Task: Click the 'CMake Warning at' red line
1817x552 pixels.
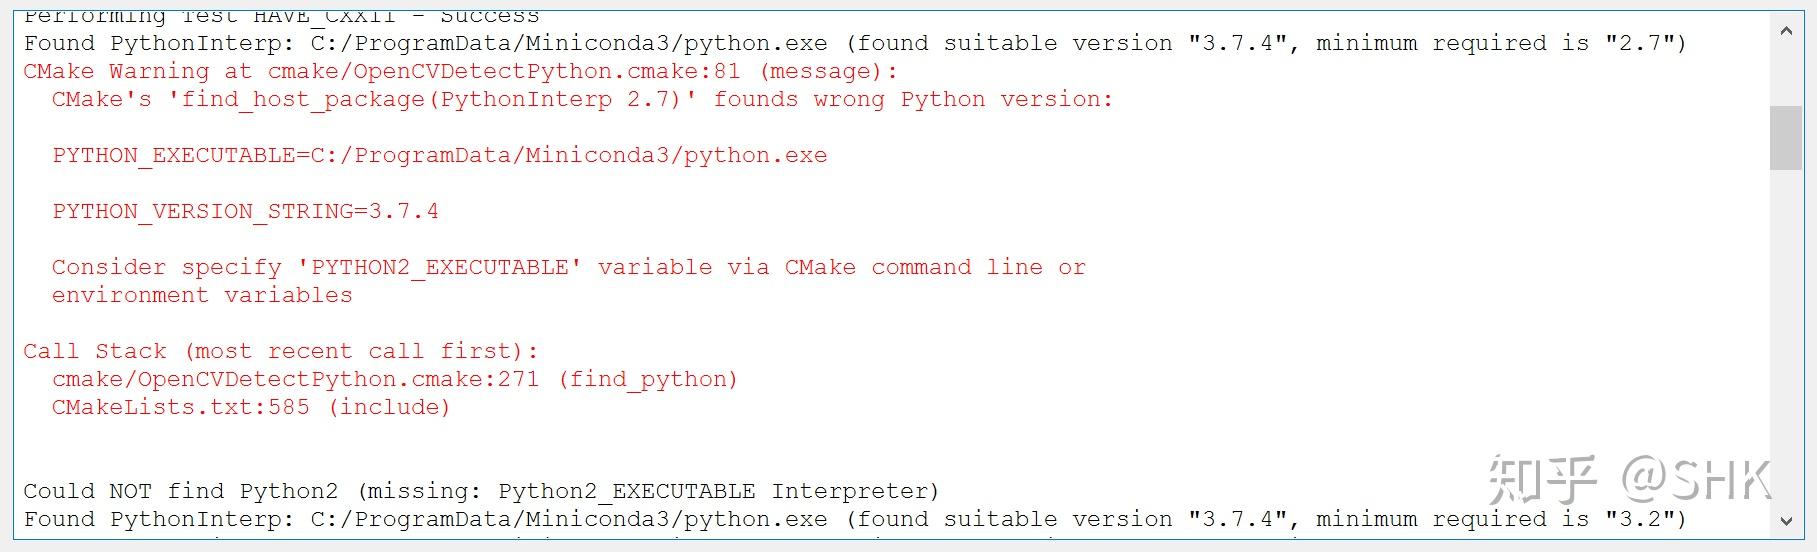Action: (x=460, y=72)
